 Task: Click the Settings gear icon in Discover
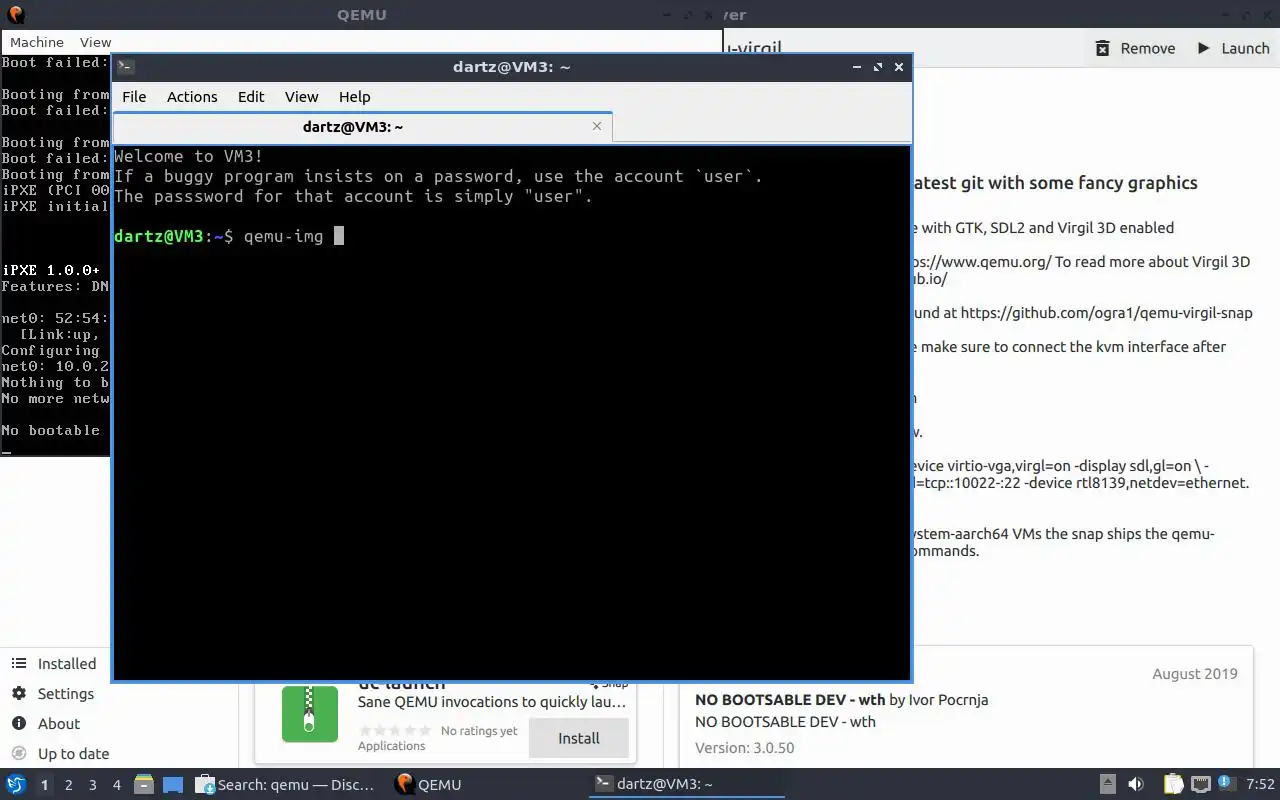pos(19,694)
